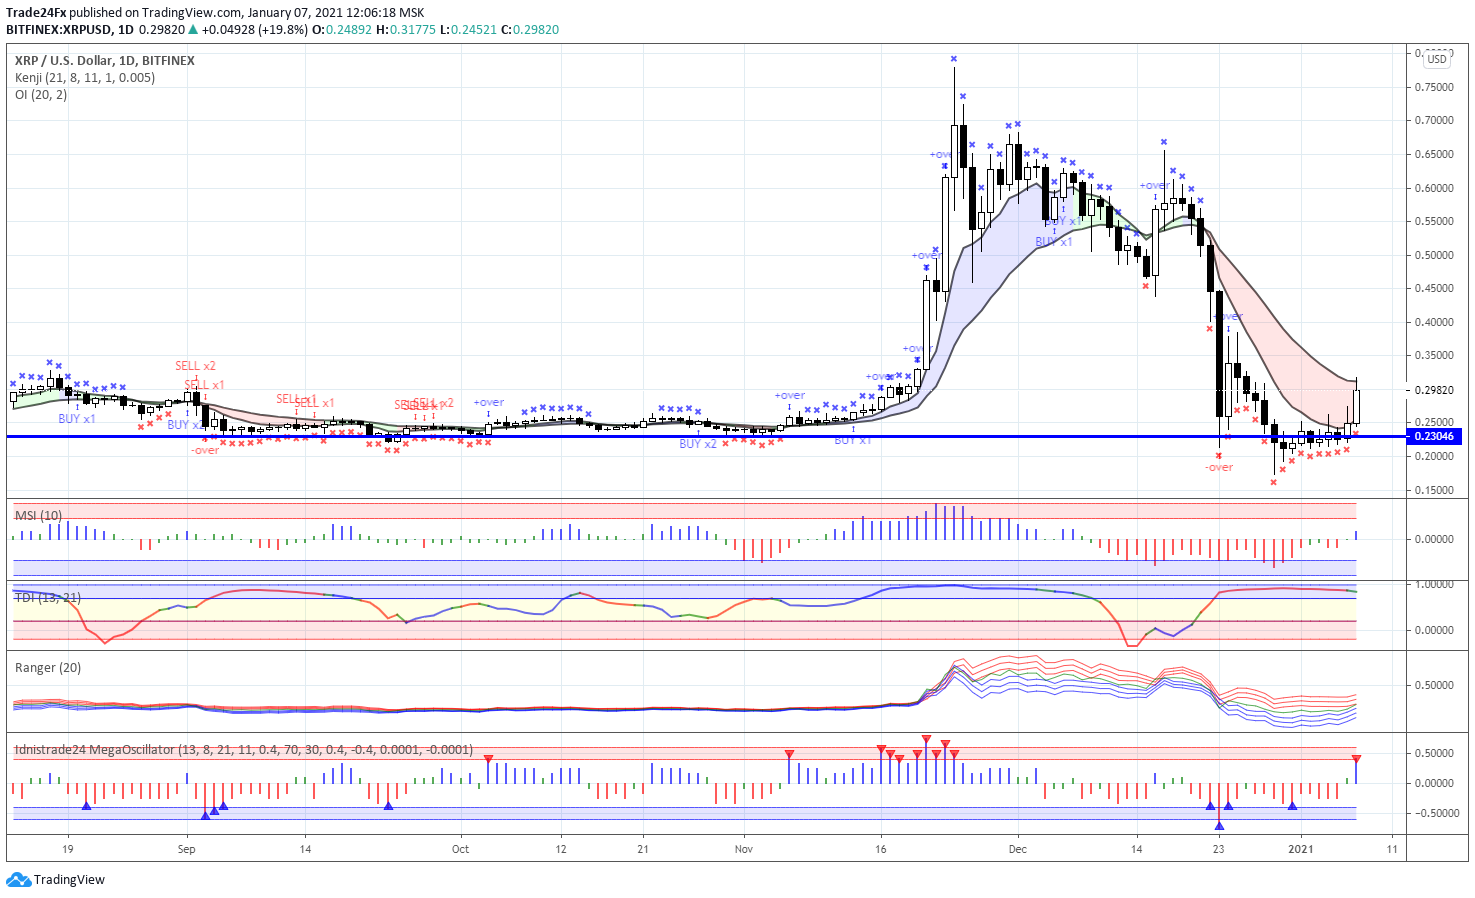Viewport: 1475px width, 898px height.
Task: Select the 0.15000 price scale value
Action: click(x=1434, y=490)
